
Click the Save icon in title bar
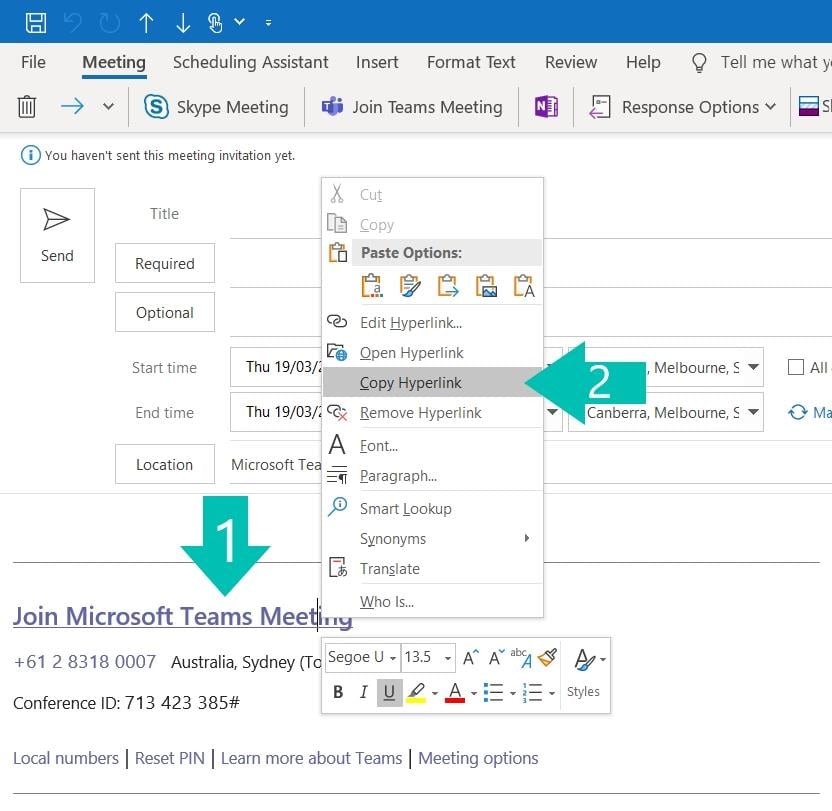tap(36, 21)
